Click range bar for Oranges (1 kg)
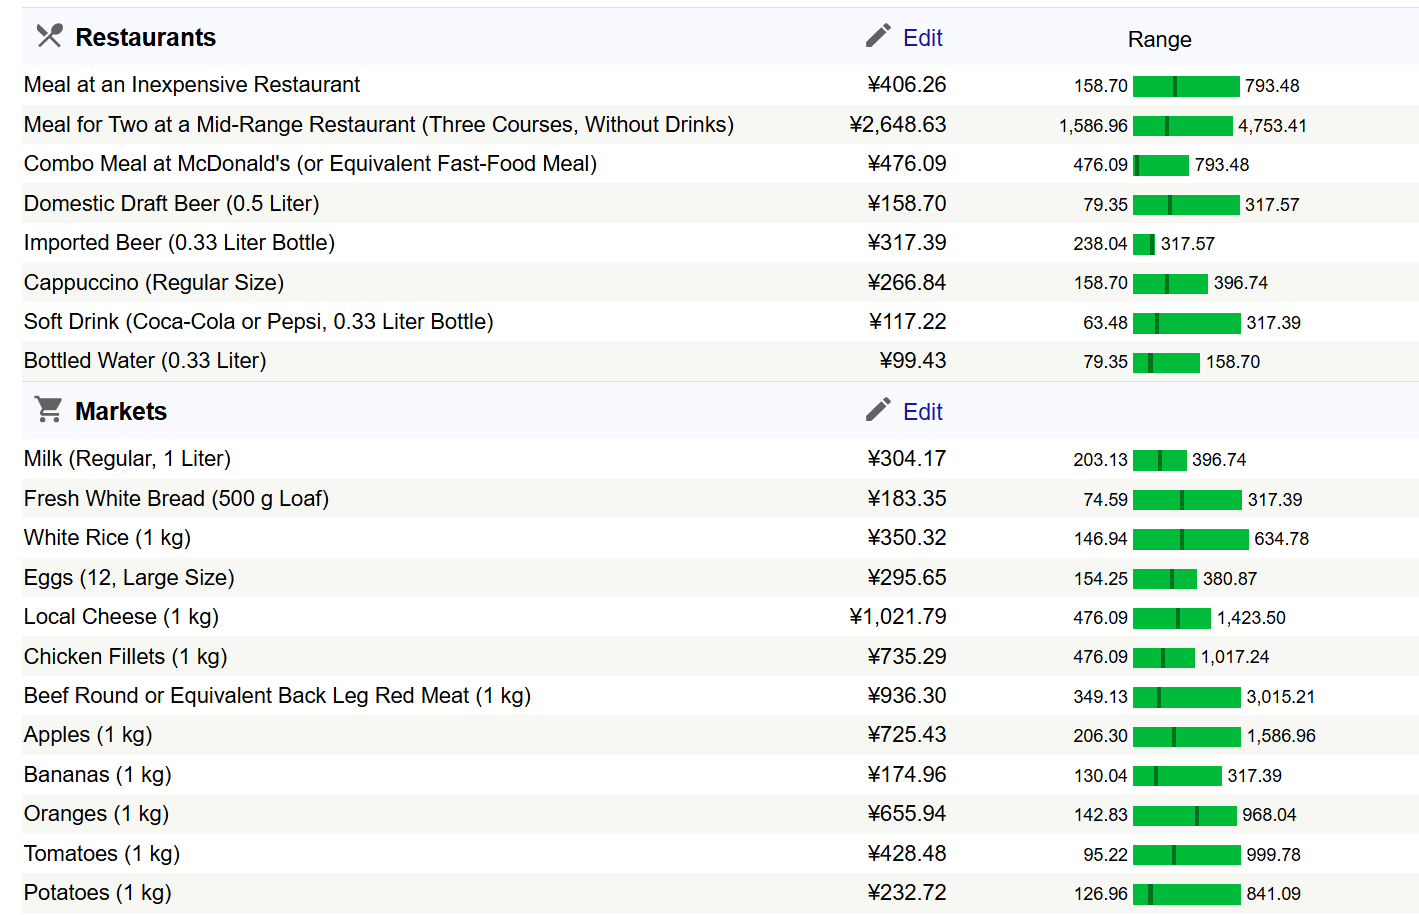Image resolution: width=1419 pixels, height=915 pixels. click(x=1185, y=815)
